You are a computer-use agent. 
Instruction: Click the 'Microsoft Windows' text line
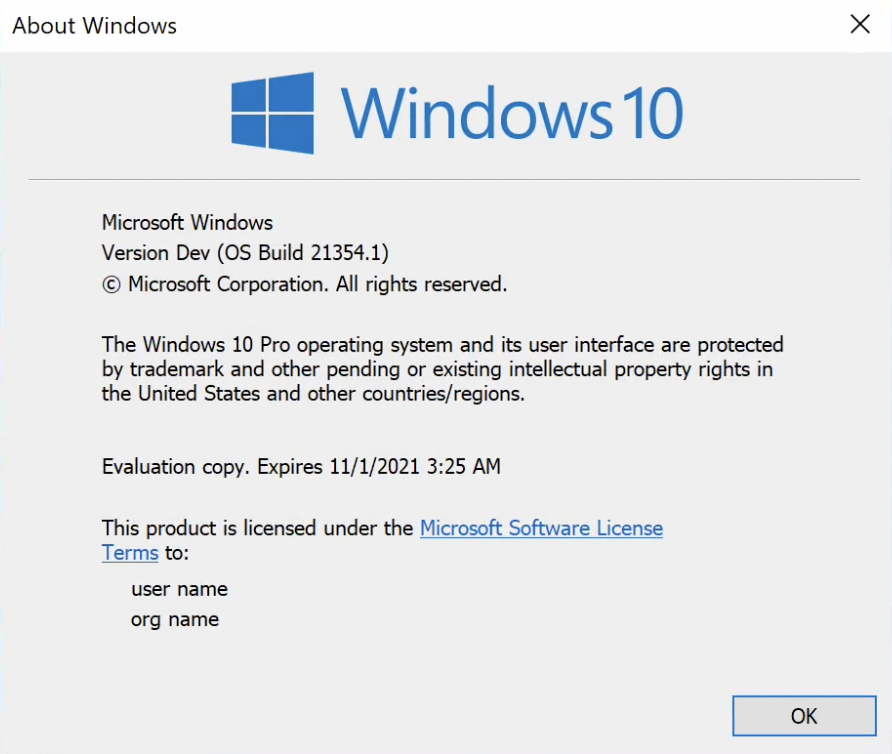pyautogui.click(x=187, y=223)
